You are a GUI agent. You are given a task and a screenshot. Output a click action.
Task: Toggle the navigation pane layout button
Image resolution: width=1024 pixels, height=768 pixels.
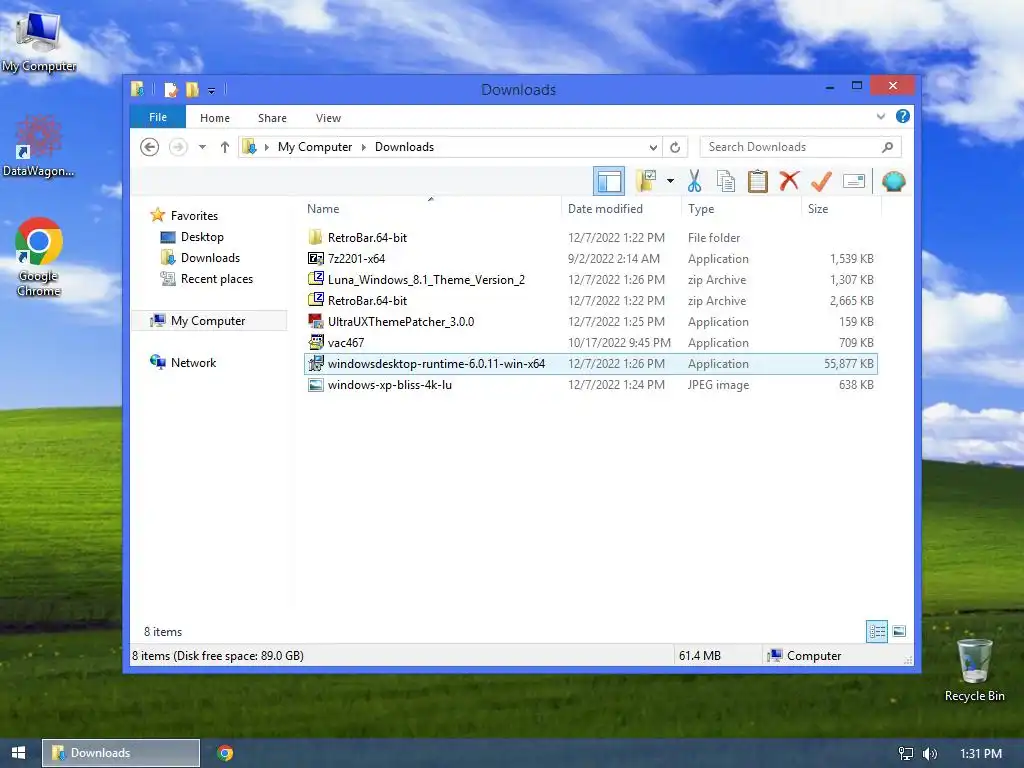[609, 182]
